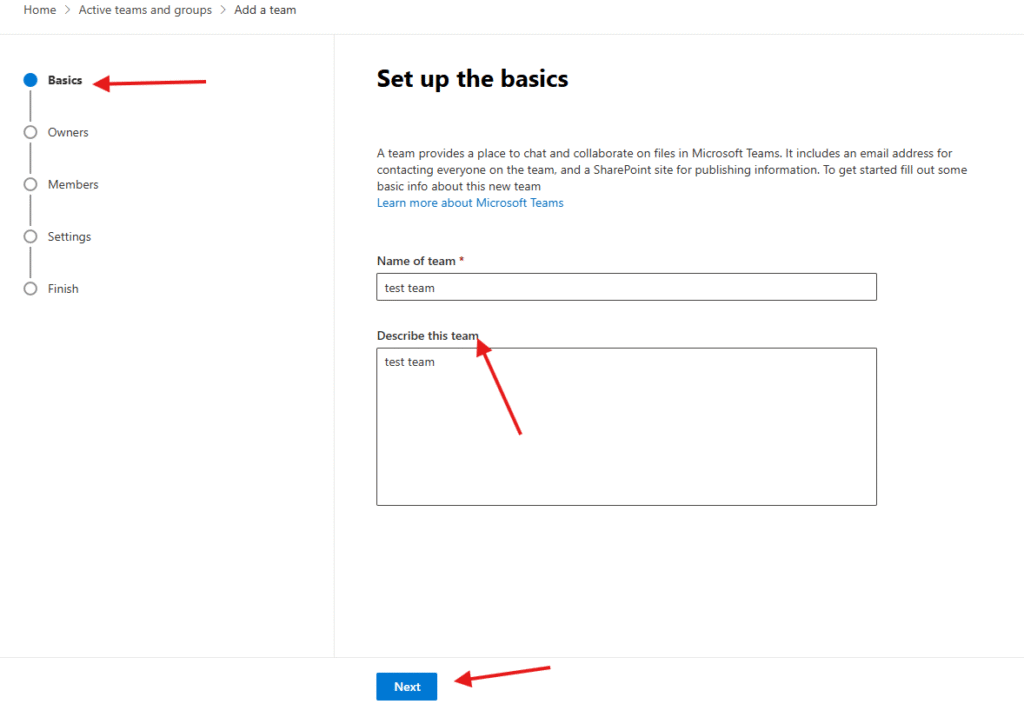Image resolution: width=1024 pixels, height=704 pixels.
Task: Open the Basics step label
Action: 65,80
